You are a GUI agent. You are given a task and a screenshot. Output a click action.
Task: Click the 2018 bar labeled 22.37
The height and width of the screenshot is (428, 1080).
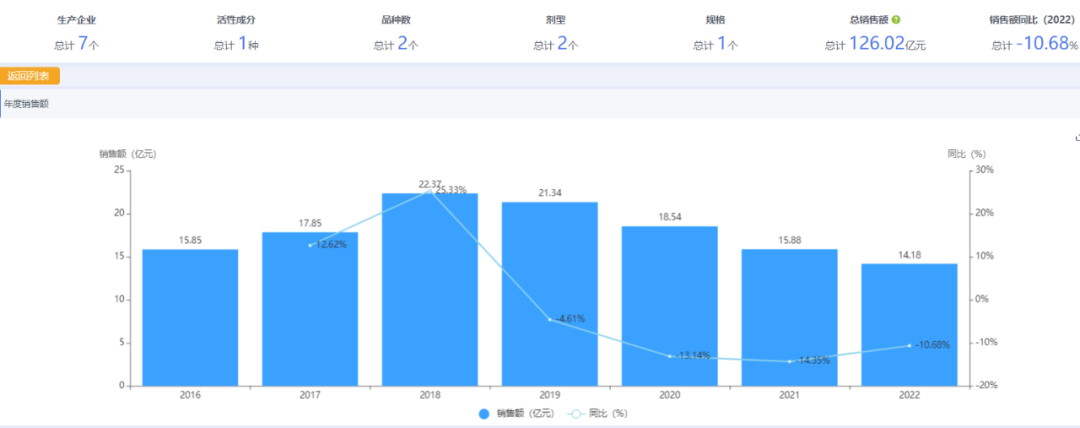point(430,290)
